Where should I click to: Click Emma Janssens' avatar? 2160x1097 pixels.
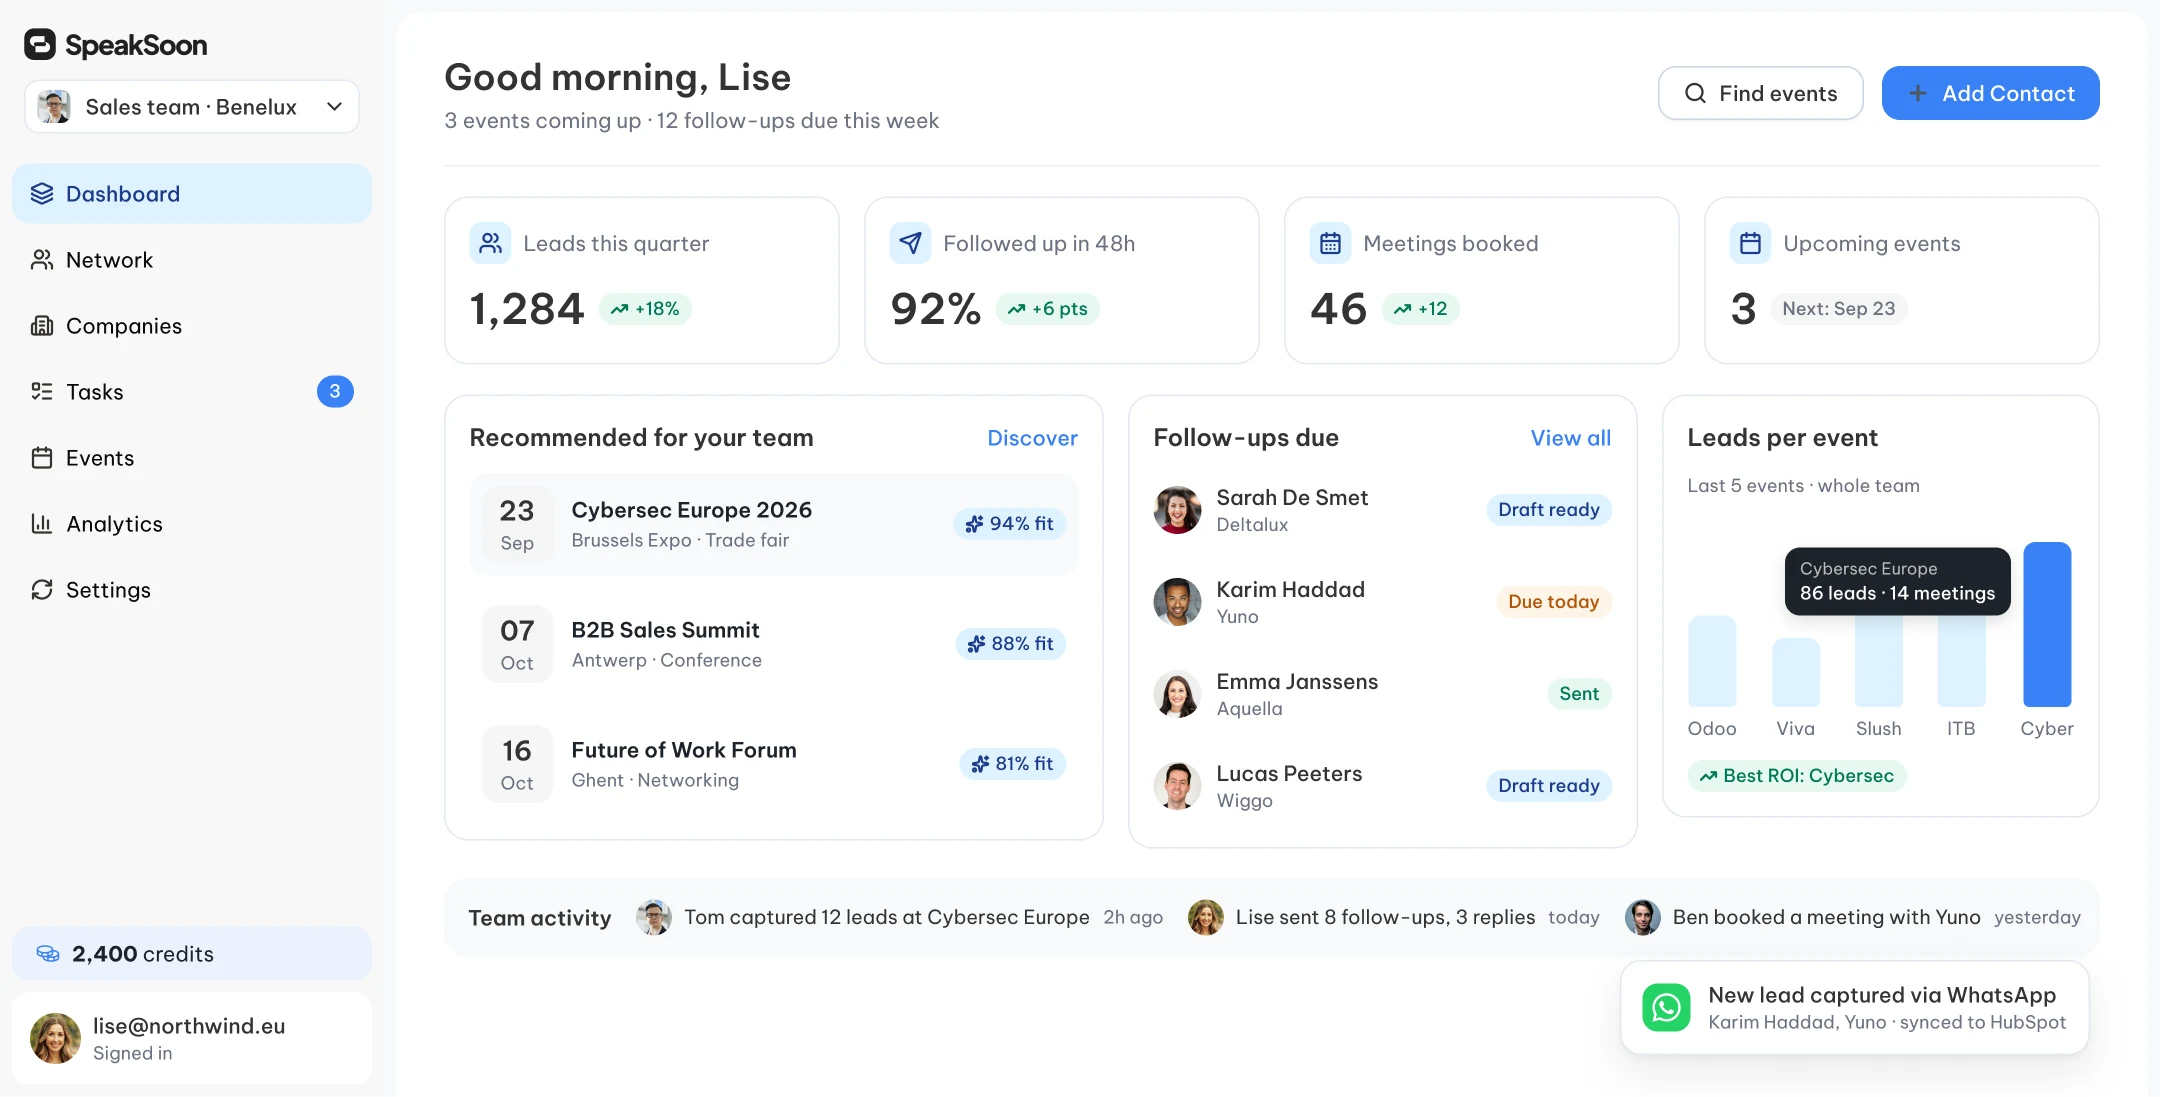[1177, 694]
